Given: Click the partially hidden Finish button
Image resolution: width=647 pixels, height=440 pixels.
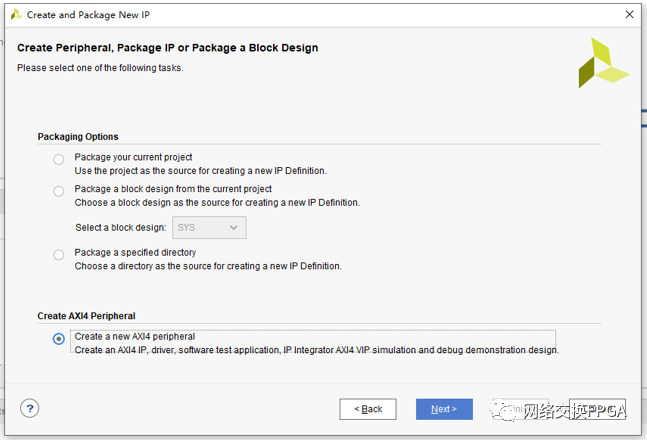Looking at the screenshot, I should pos(600,409).
